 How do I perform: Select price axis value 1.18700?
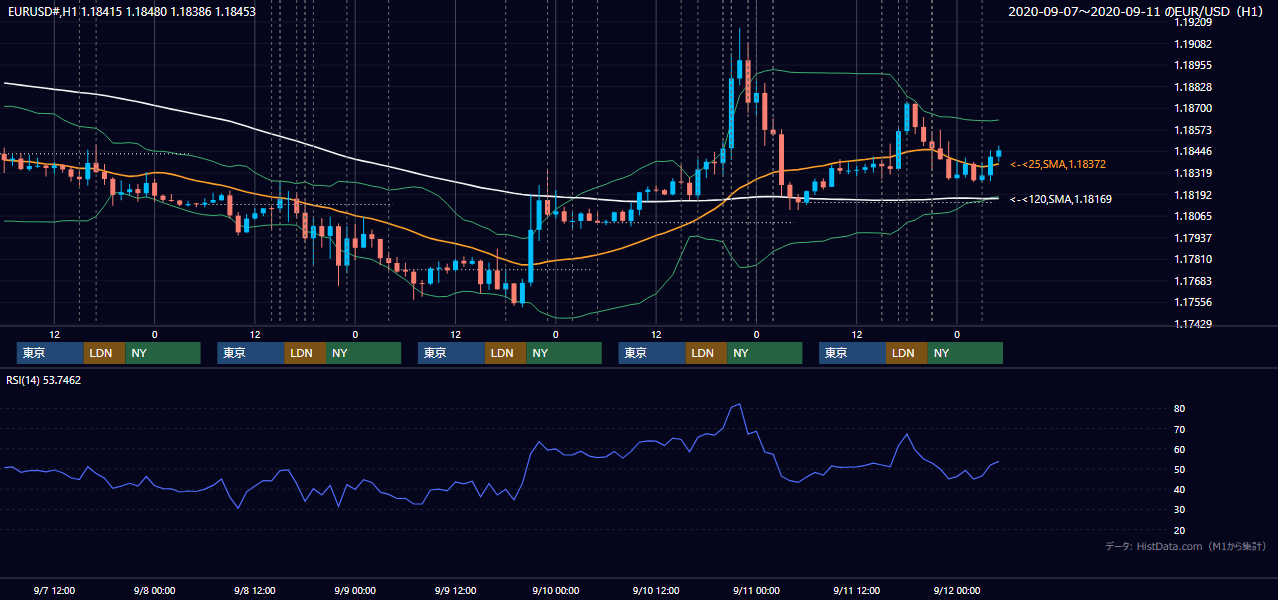point(1192,108)
